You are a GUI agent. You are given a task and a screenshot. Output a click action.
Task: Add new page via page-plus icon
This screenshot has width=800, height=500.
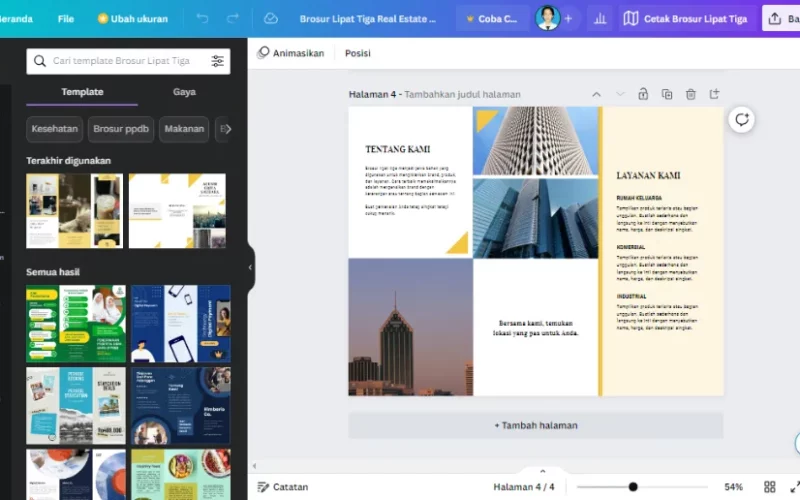coord(714,94)
